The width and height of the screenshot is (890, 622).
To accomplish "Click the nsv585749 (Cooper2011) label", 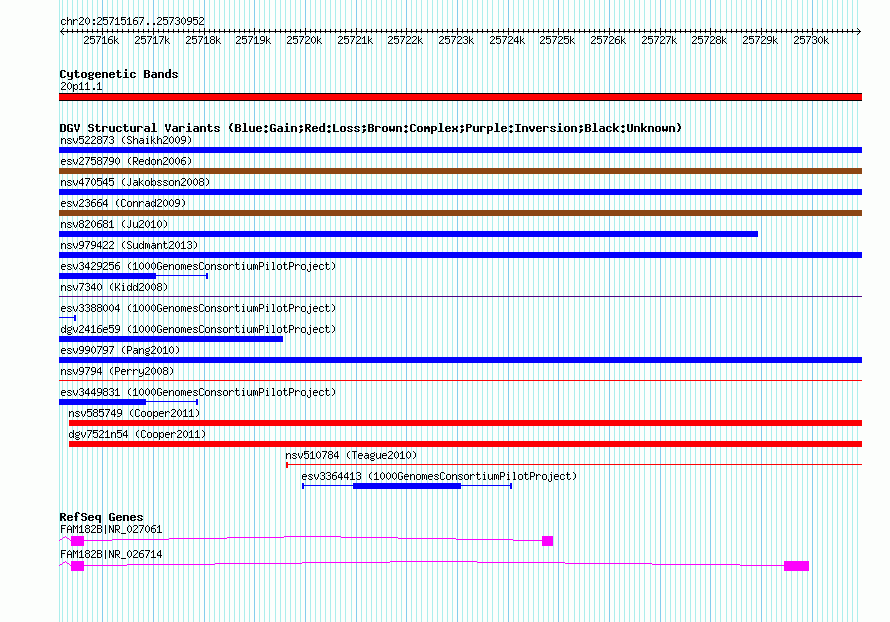I will tap(134, 413).
